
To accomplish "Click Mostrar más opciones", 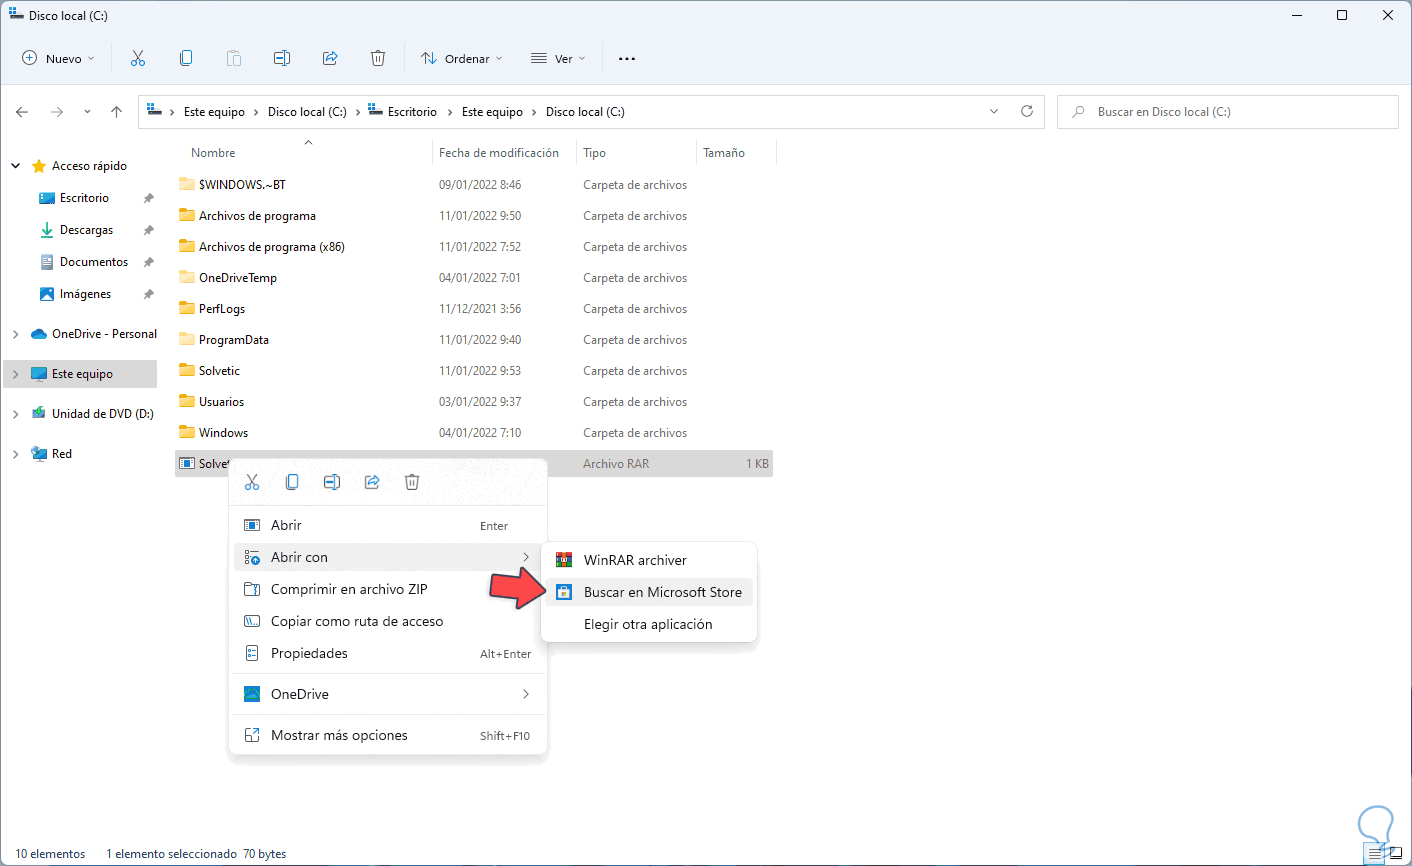I will (389, 735).
